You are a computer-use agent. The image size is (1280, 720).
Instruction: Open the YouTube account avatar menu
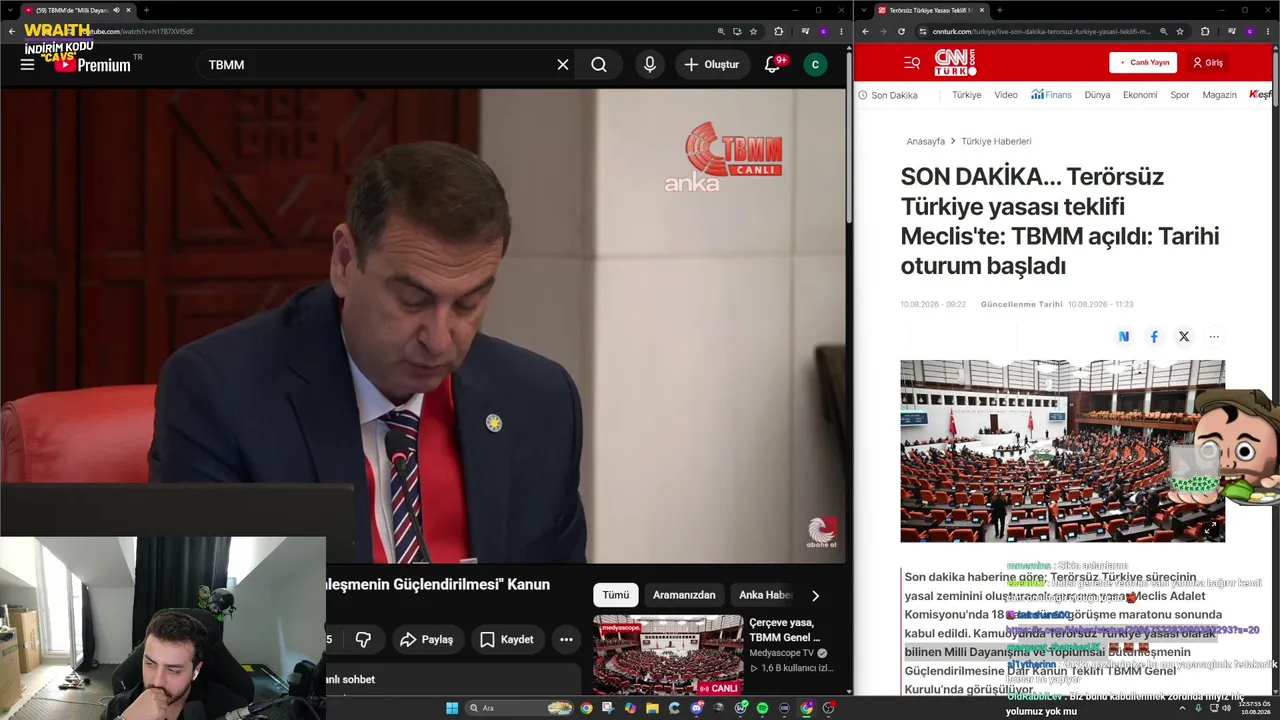pyautogui.click(x=815, y=65)
